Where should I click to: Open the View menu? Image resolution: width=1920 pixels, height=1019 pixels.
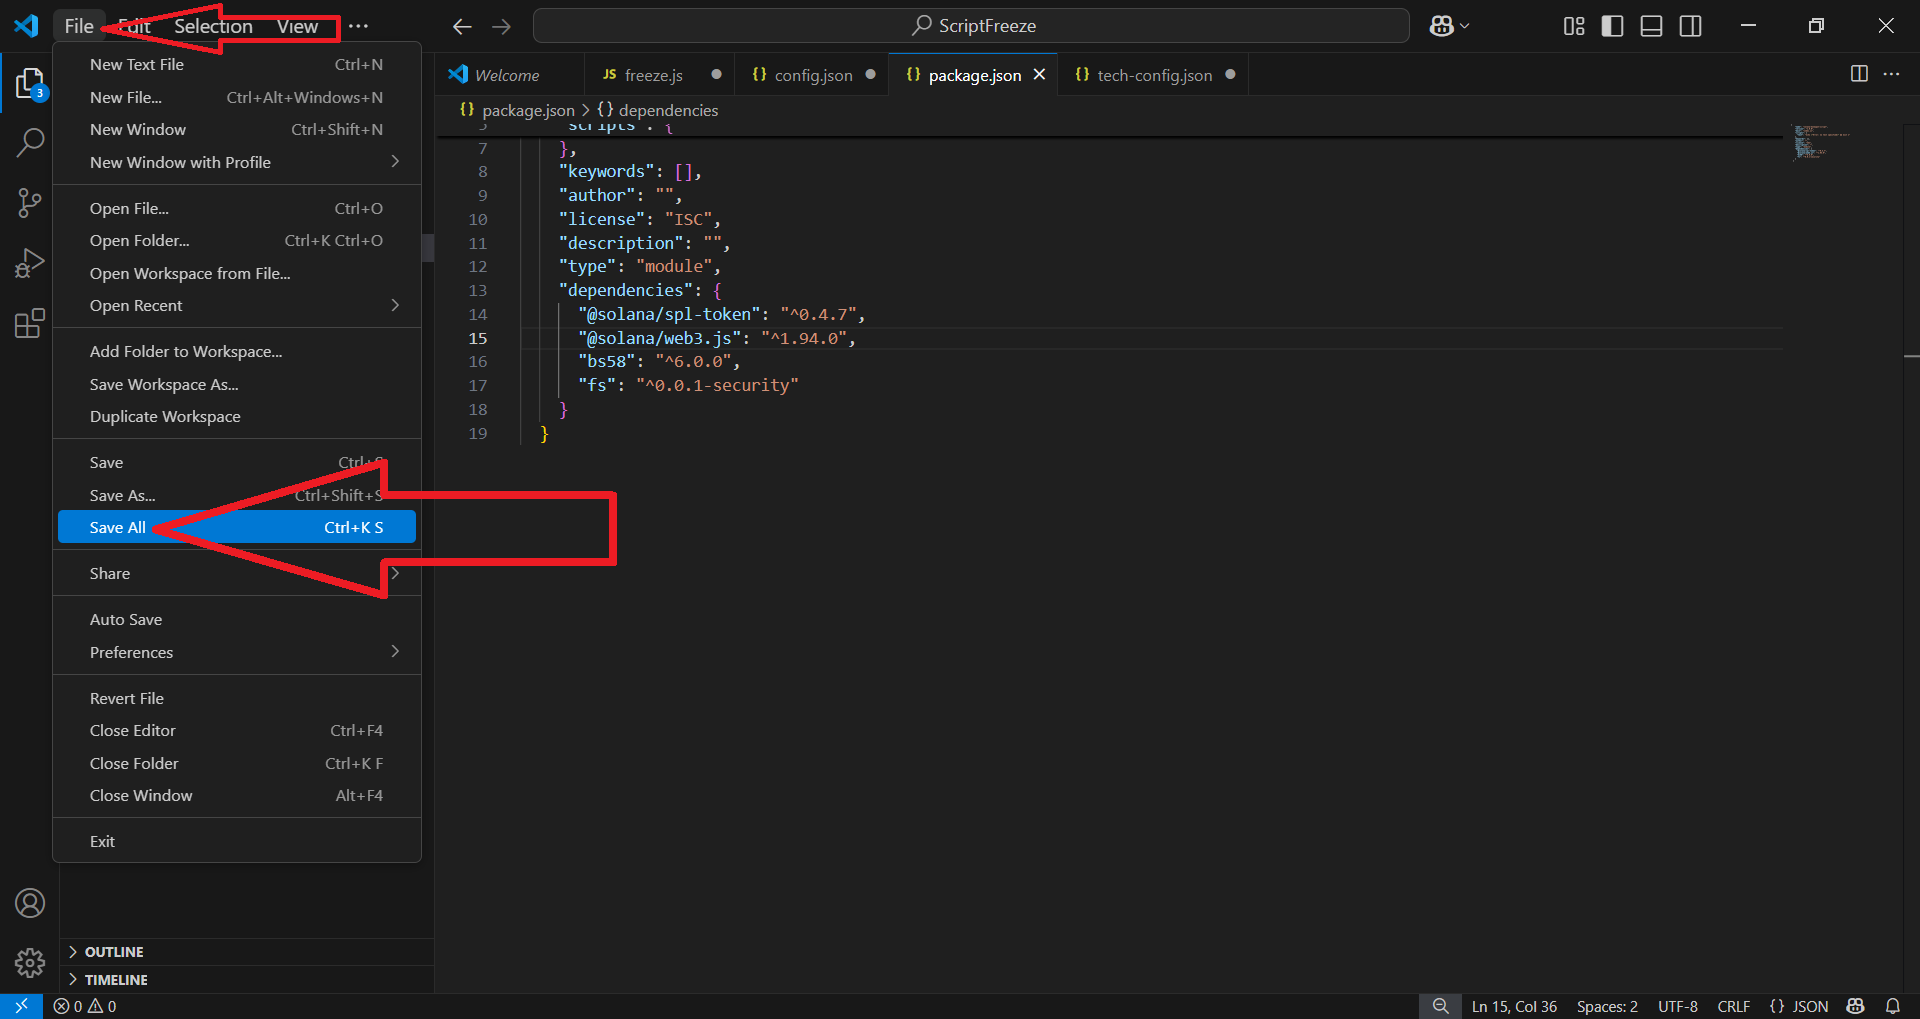click(x=297, y=26)
